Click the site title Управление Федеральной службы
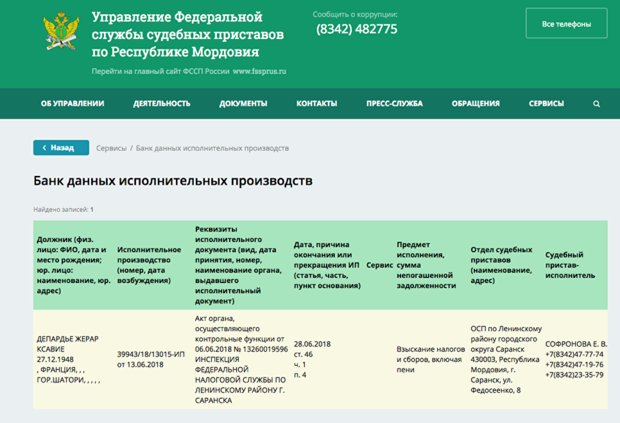The height and width of the screenshot is (423, 620). (188, 34)
